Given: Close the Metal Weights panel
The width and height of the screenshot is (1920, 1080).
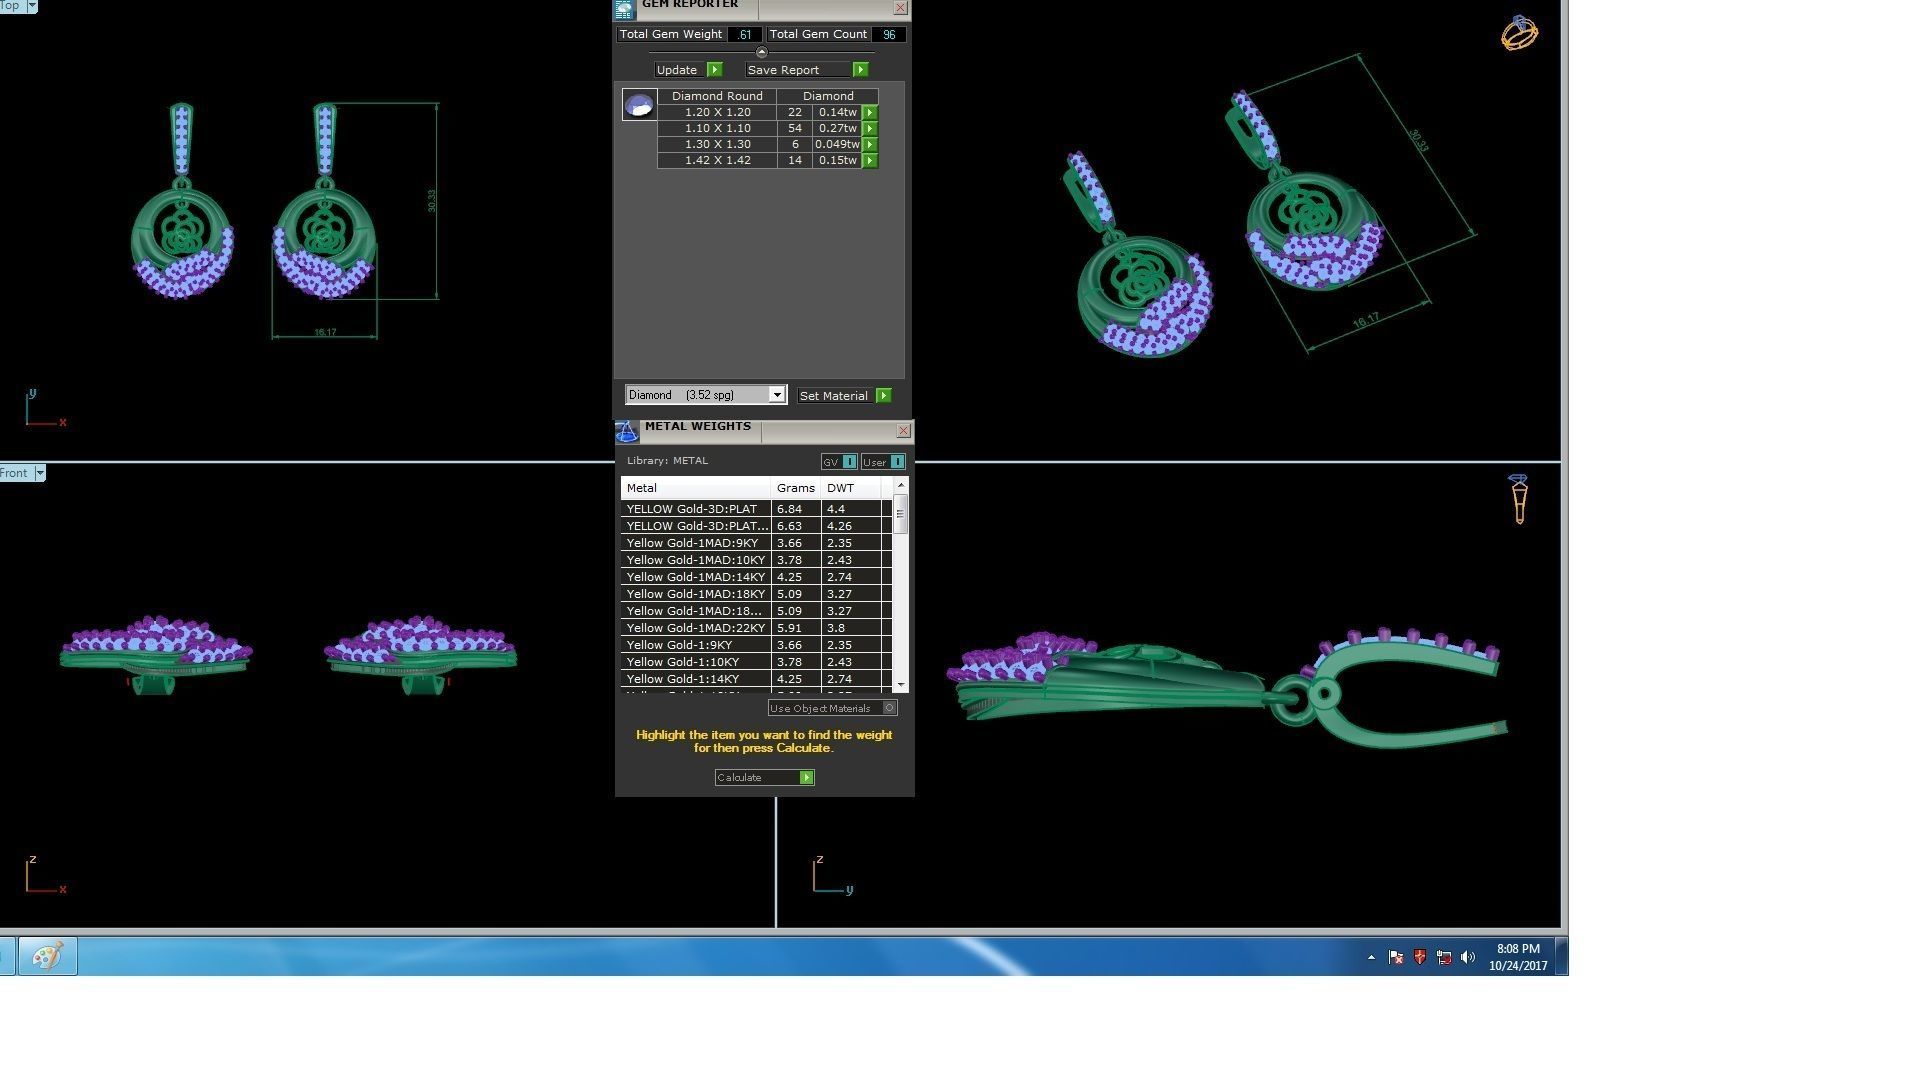Looking at the screenshot, I should [903, 431].
